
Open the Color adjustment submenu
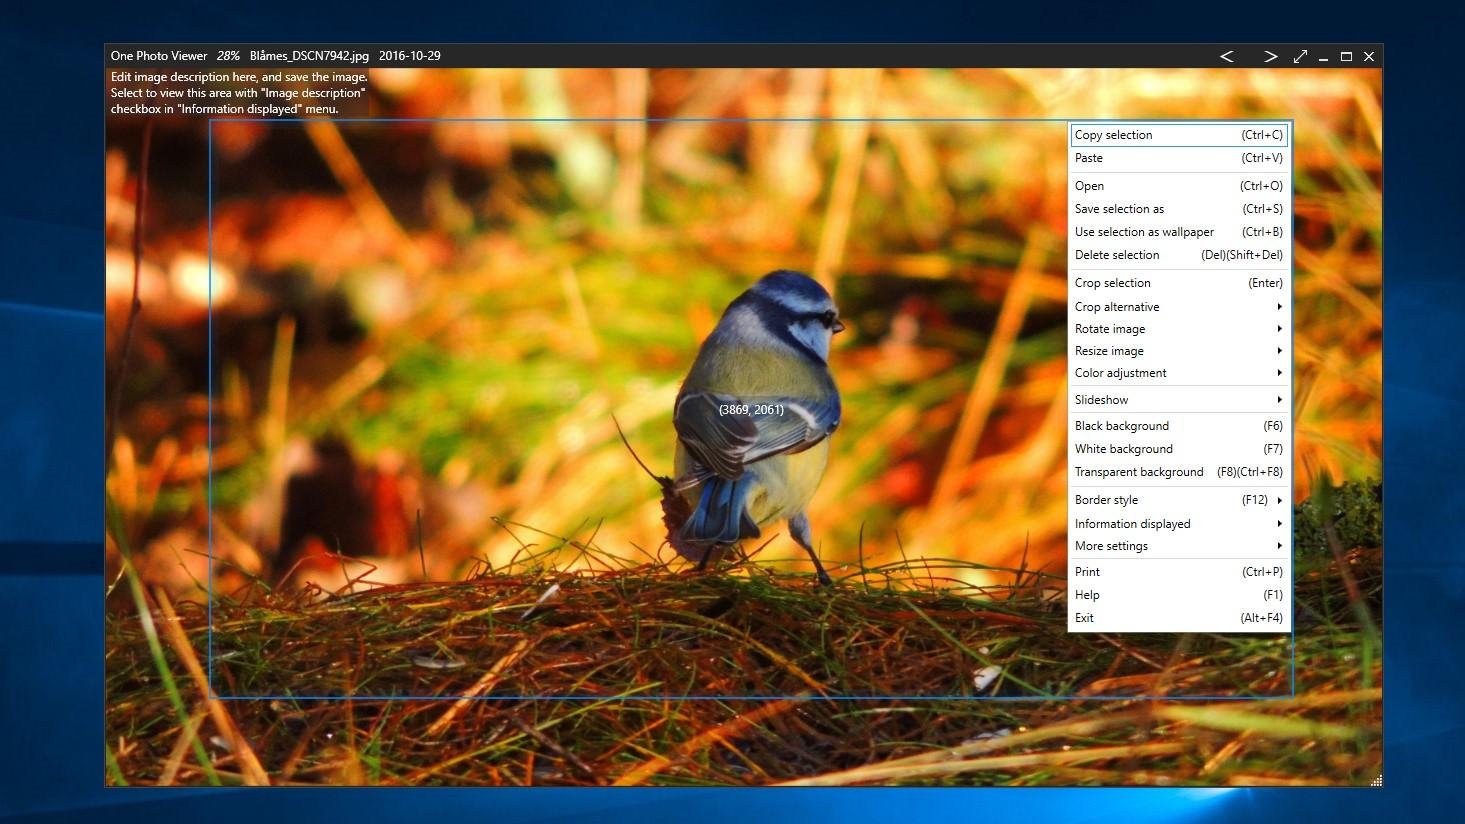pos(1121,372)
